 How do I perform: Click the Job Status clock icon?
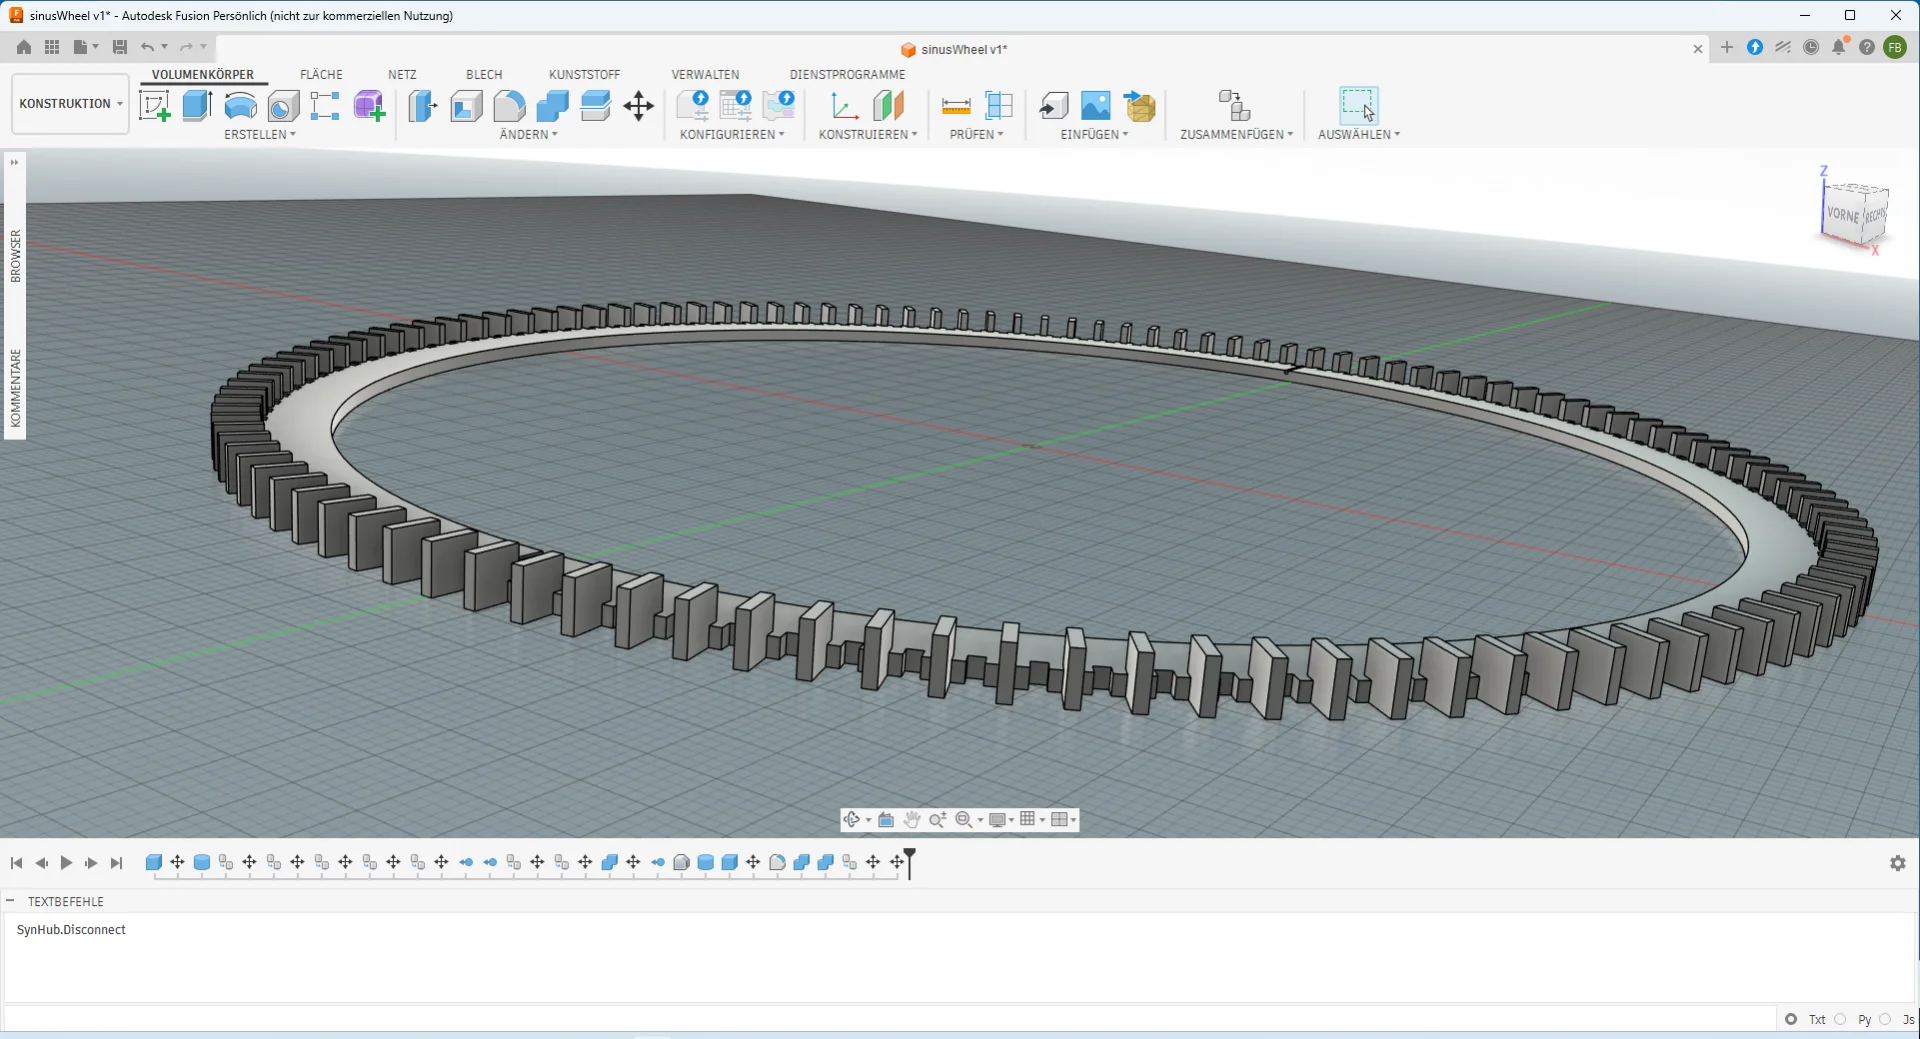point(1811,47)
